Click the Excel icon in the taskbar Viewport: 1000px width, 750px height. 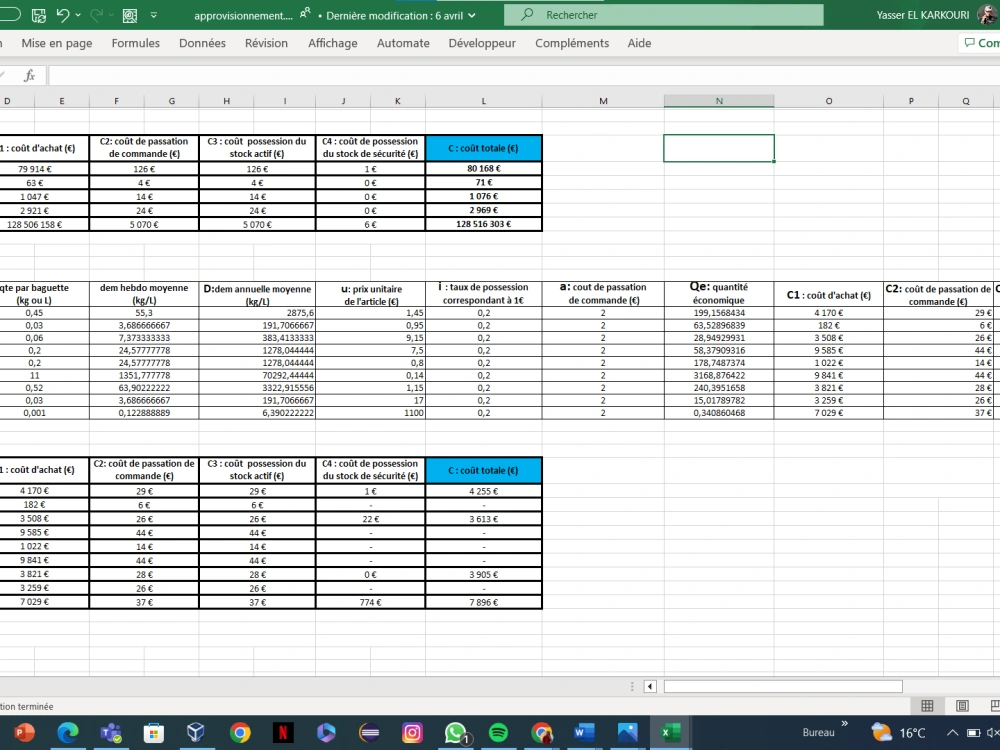(x=670, y=733)
